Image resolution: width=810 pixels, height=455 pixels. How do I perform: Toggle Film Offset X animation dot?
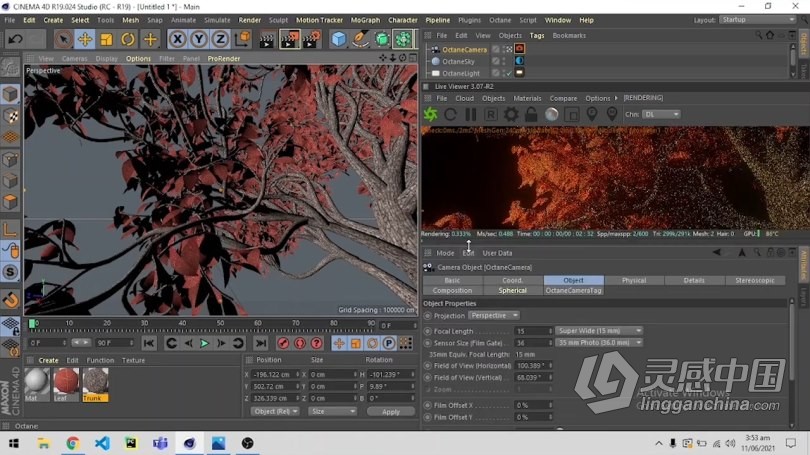tap(427, 405)
